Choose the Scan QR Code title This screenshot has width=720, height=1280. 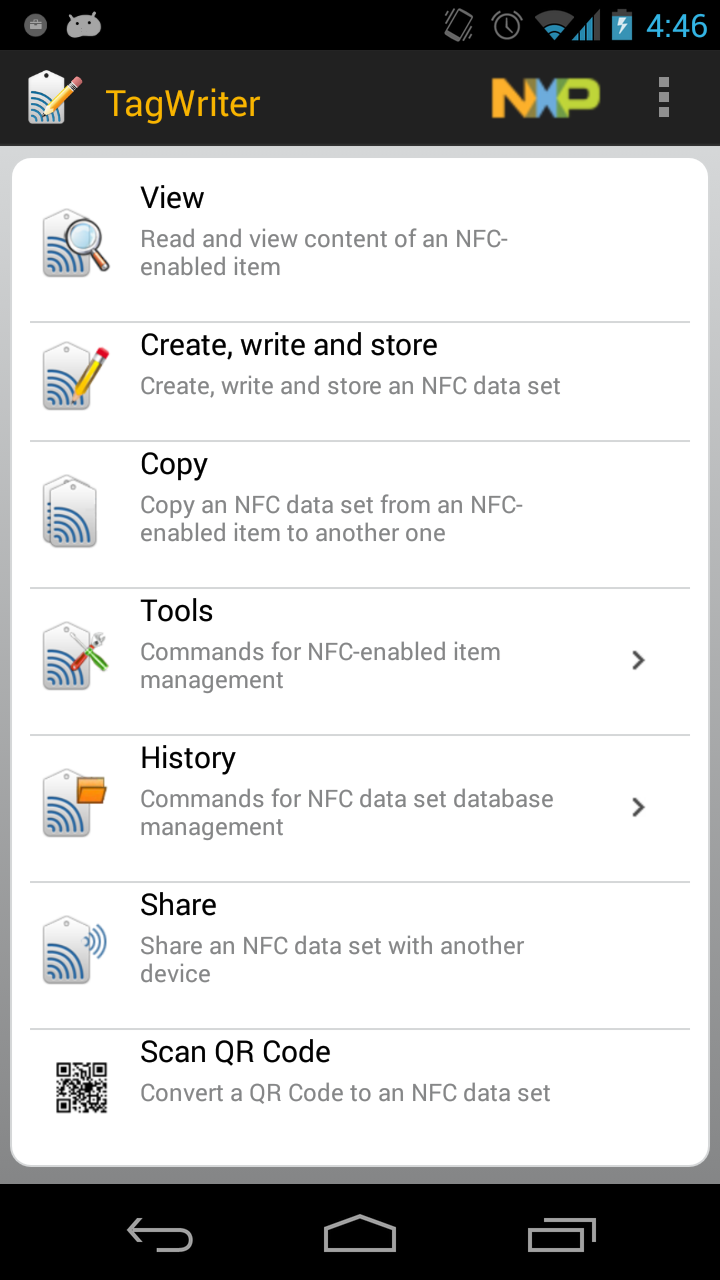click(235, 1052)
